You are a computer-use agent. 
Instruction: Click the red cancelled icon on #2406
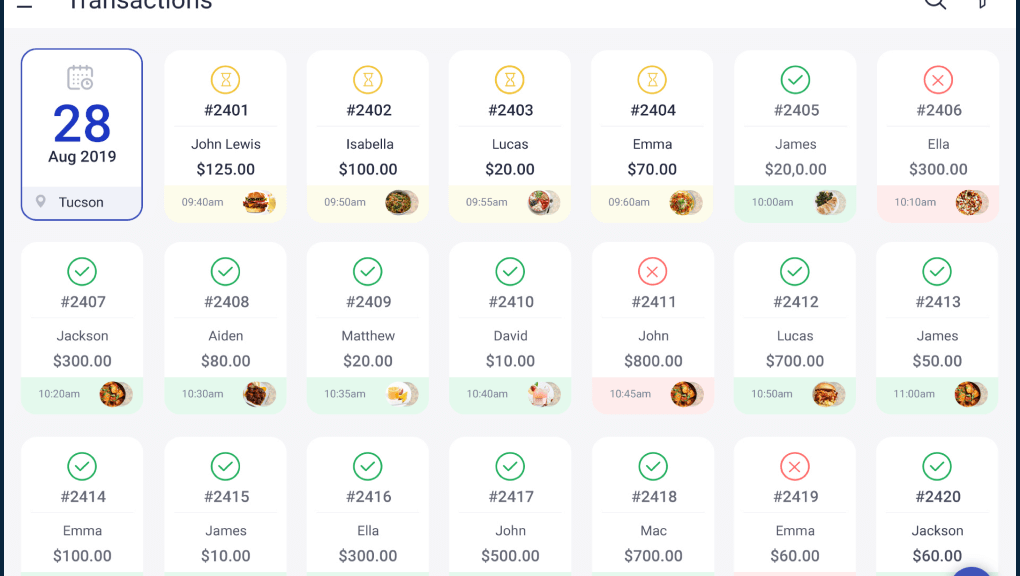click(x=937, y=80)
